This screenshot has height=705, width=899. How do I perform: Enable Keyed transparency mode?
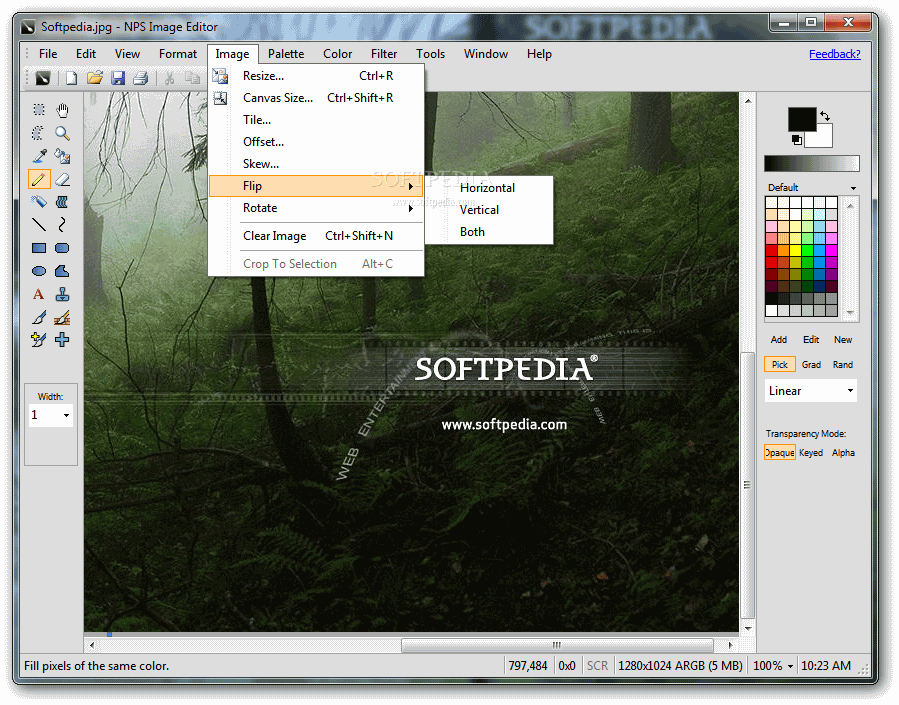pos(811,452)
